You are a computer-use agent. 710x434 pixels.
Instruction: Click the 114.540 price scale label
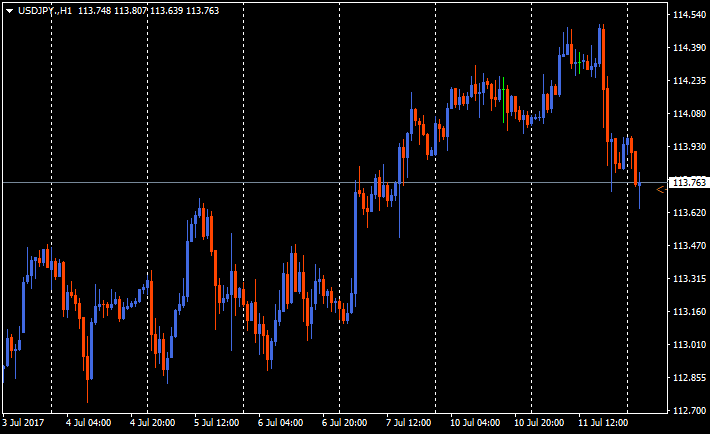pyautogui.click(x=690, y=15)
